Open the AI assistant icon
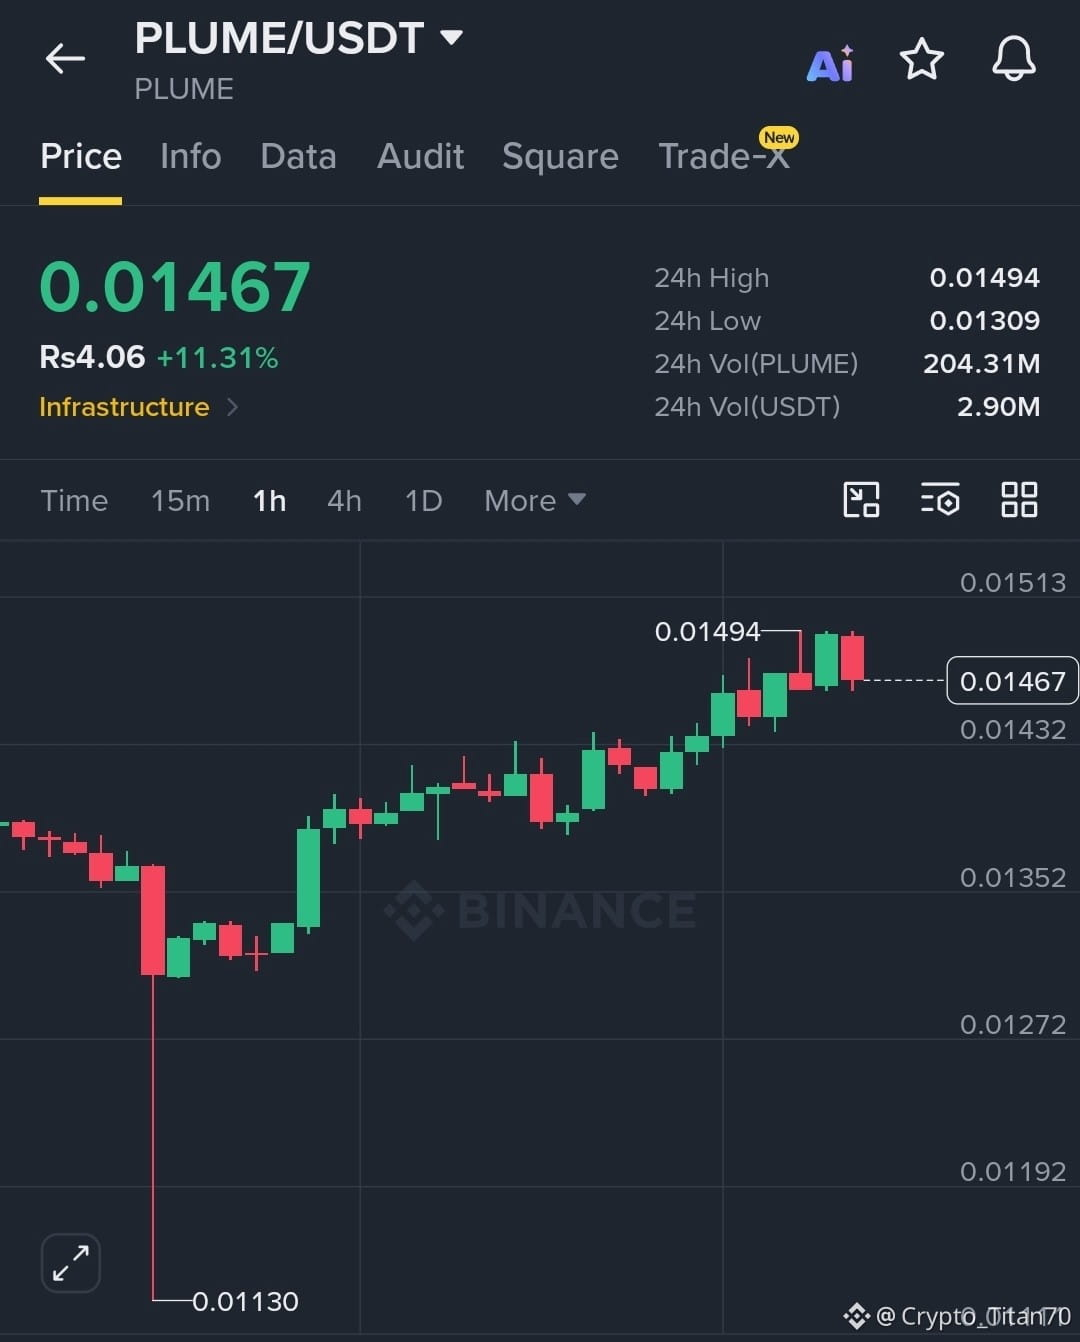The width and height of the screenshot is (1080, 1342). click(x=830, y=63)
